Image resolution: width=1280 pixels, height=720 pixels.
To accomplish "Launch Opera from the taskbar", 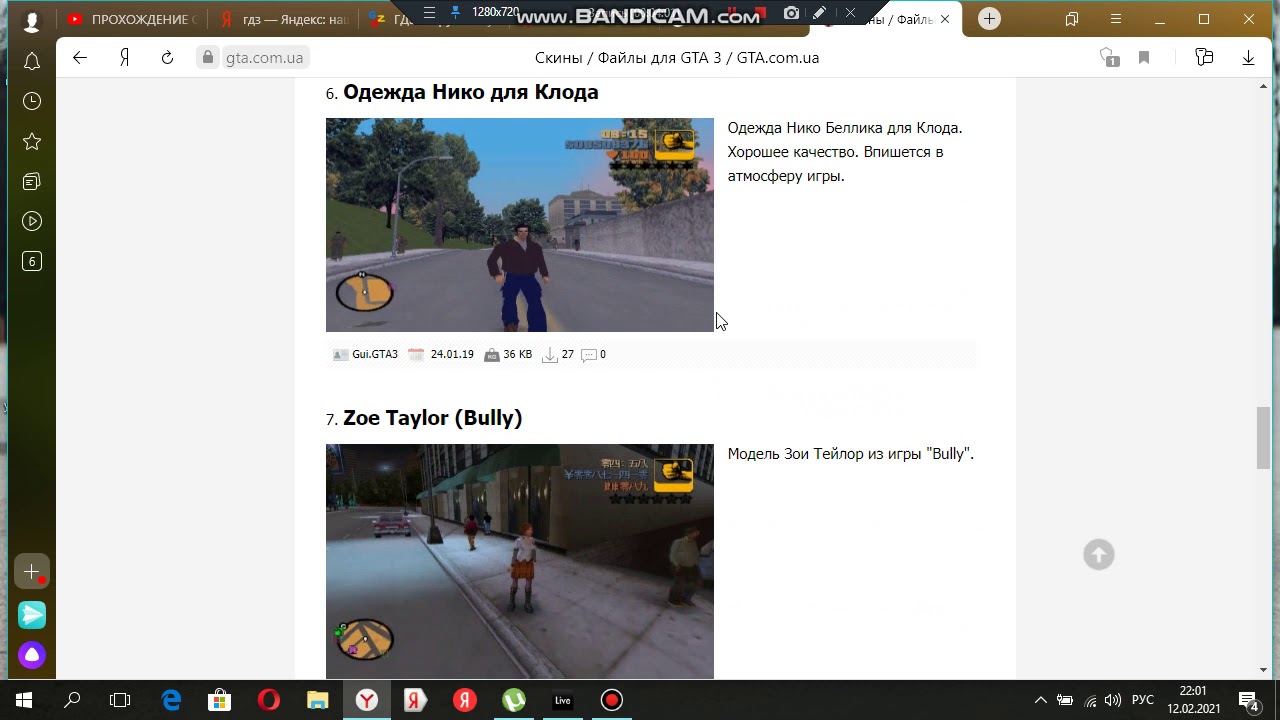I will click(x=268, y=700).
